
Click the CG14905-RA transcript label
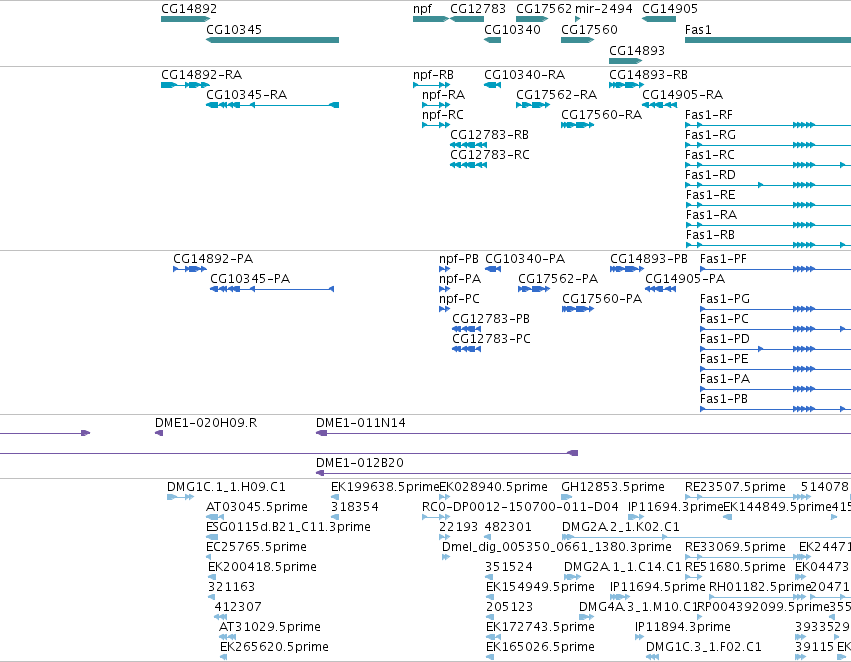[x=682, y=94]
